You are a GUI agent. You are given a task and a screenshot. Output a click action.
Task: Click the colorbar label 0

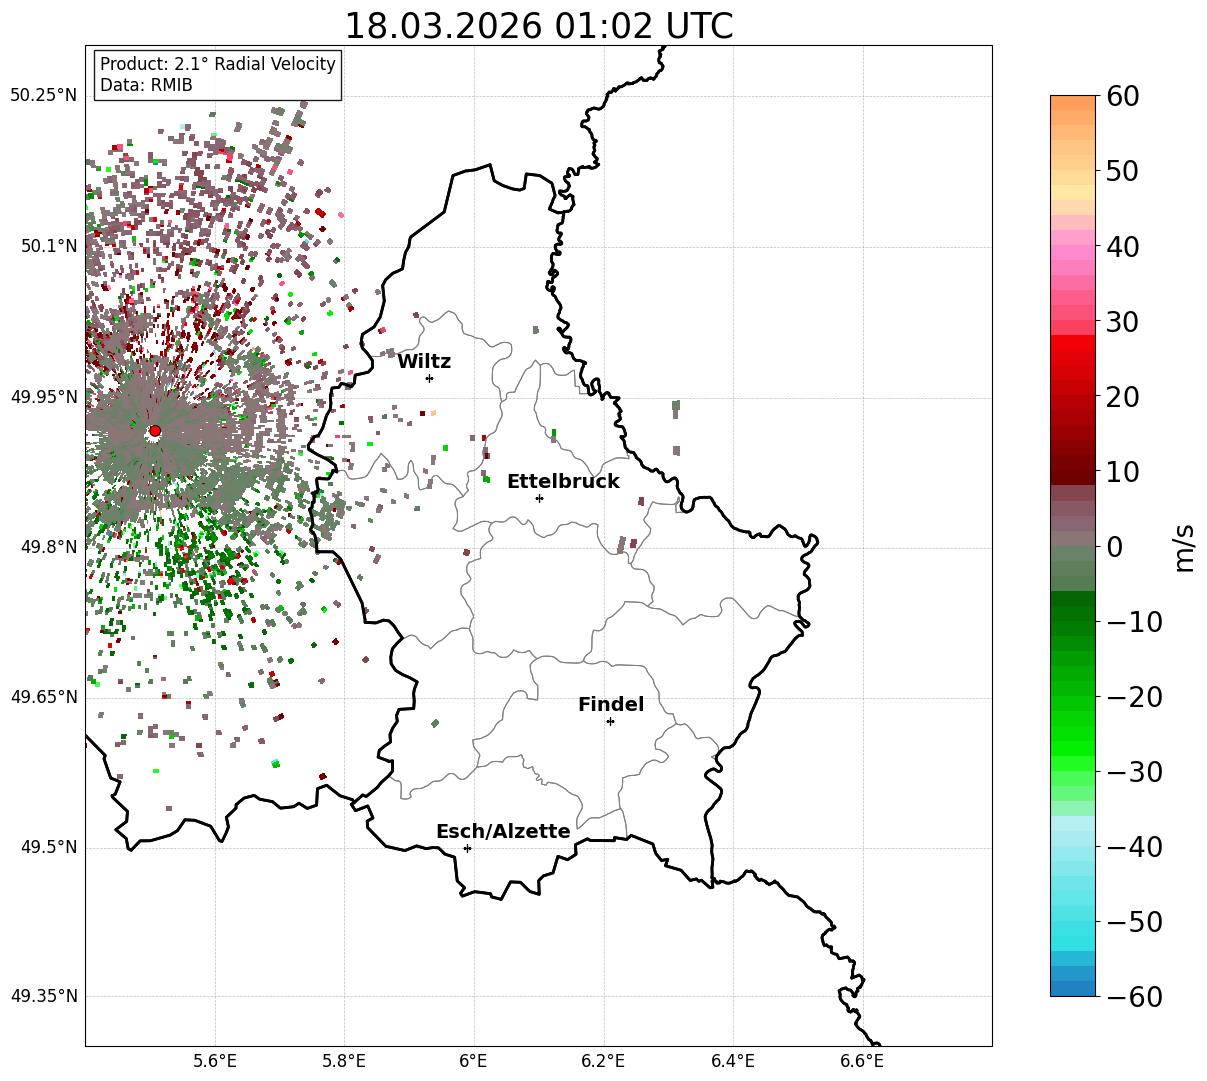(x=1114, y=547)
